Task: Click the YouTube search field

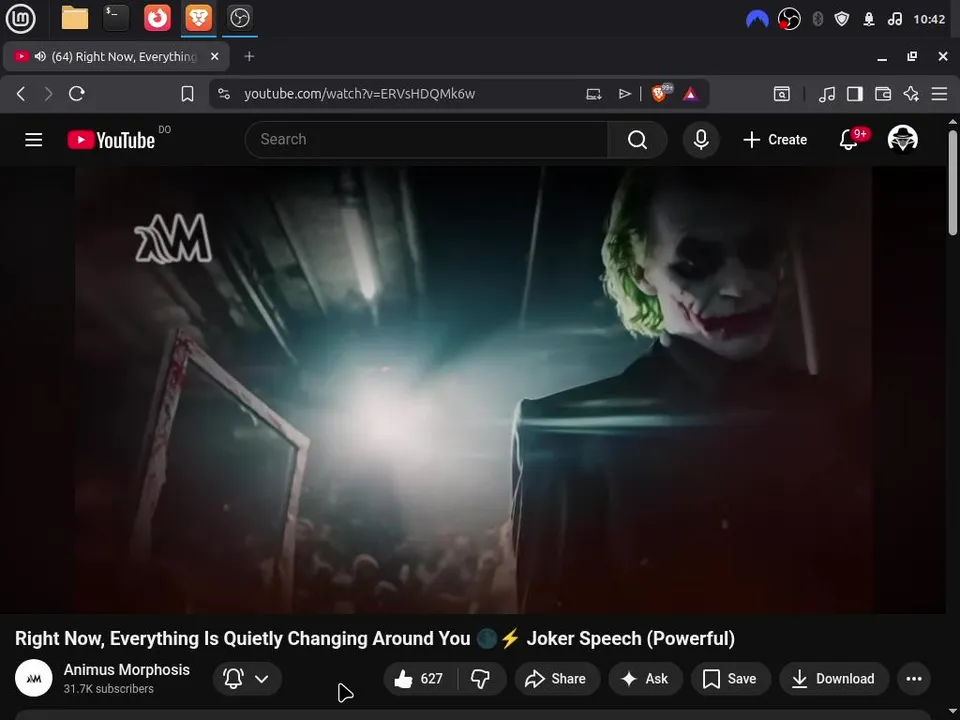Action: (x=427, y=140)
